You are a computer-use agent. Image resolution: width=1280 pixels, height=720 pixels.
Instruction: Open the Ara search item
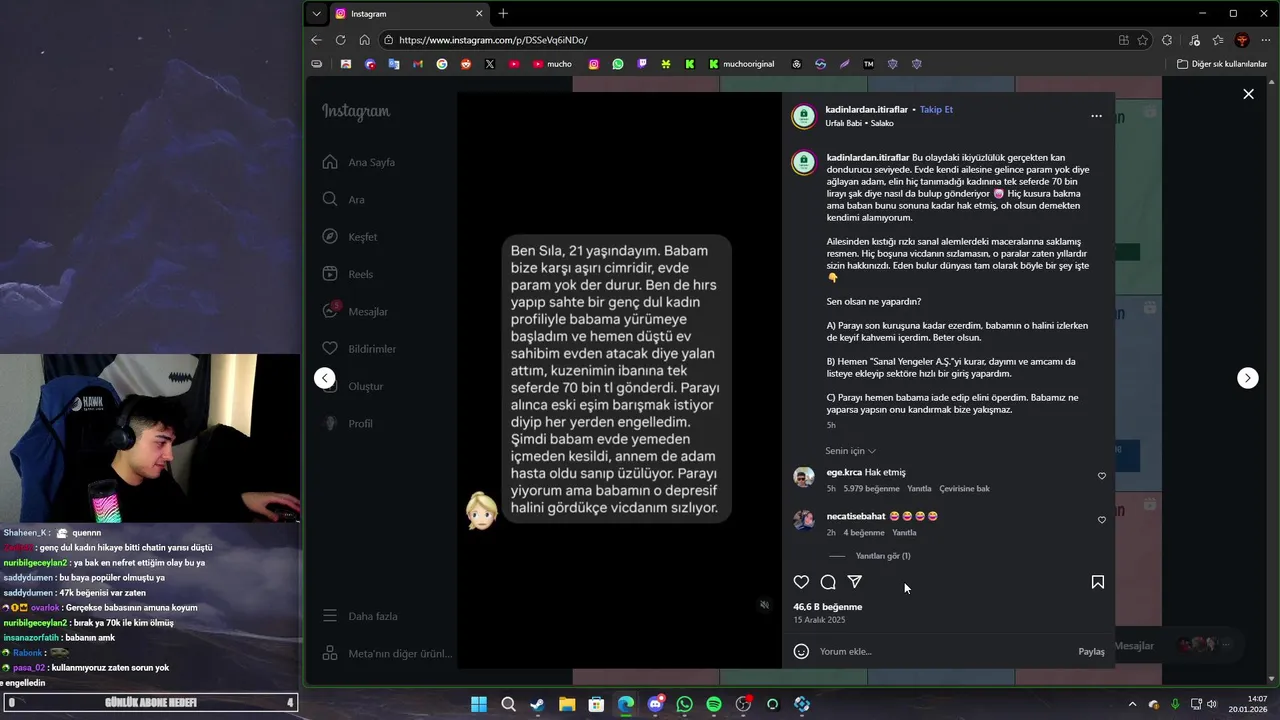[x=344, y=199]
